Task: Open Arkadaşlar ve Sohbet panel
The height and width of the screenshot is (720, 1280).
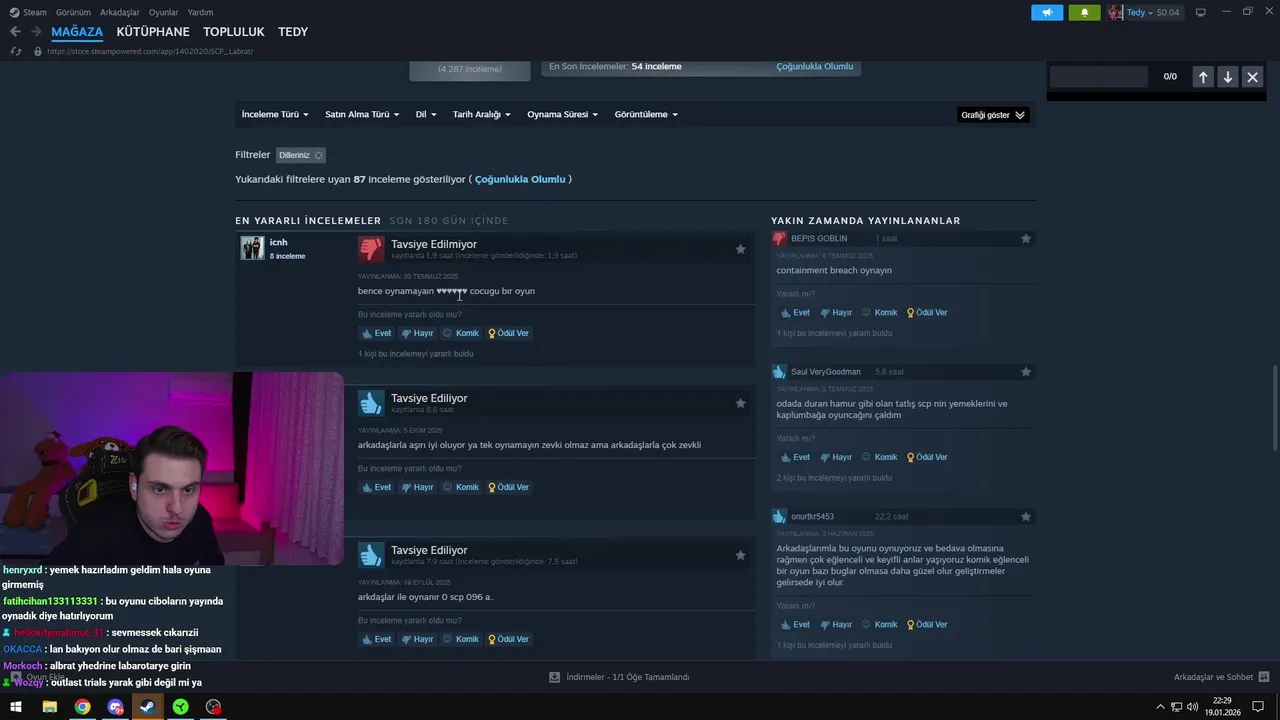Action: tap(1221, 677)
